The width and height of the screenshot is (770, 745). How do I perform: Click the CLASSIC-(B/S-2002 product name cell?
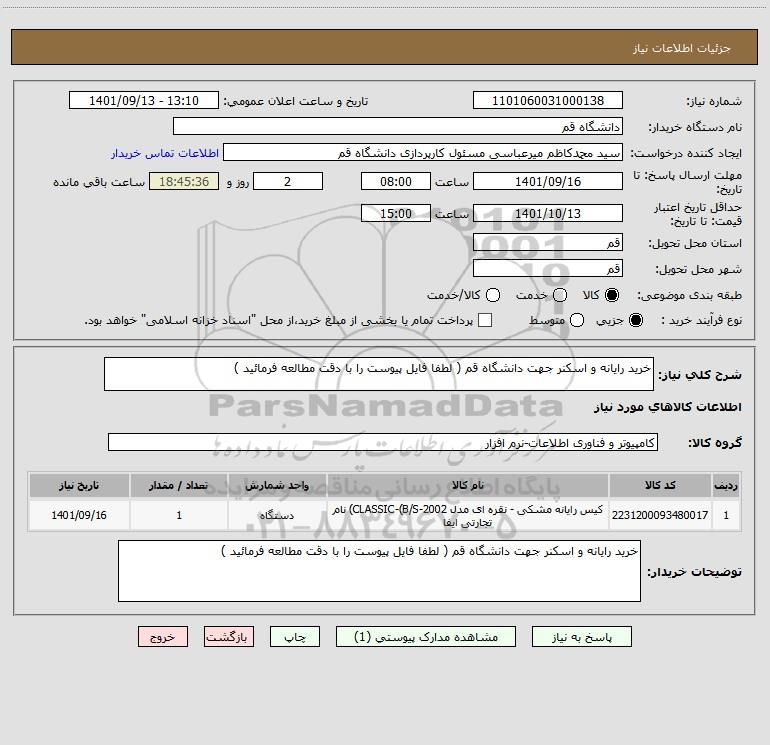tap(468, 515)
